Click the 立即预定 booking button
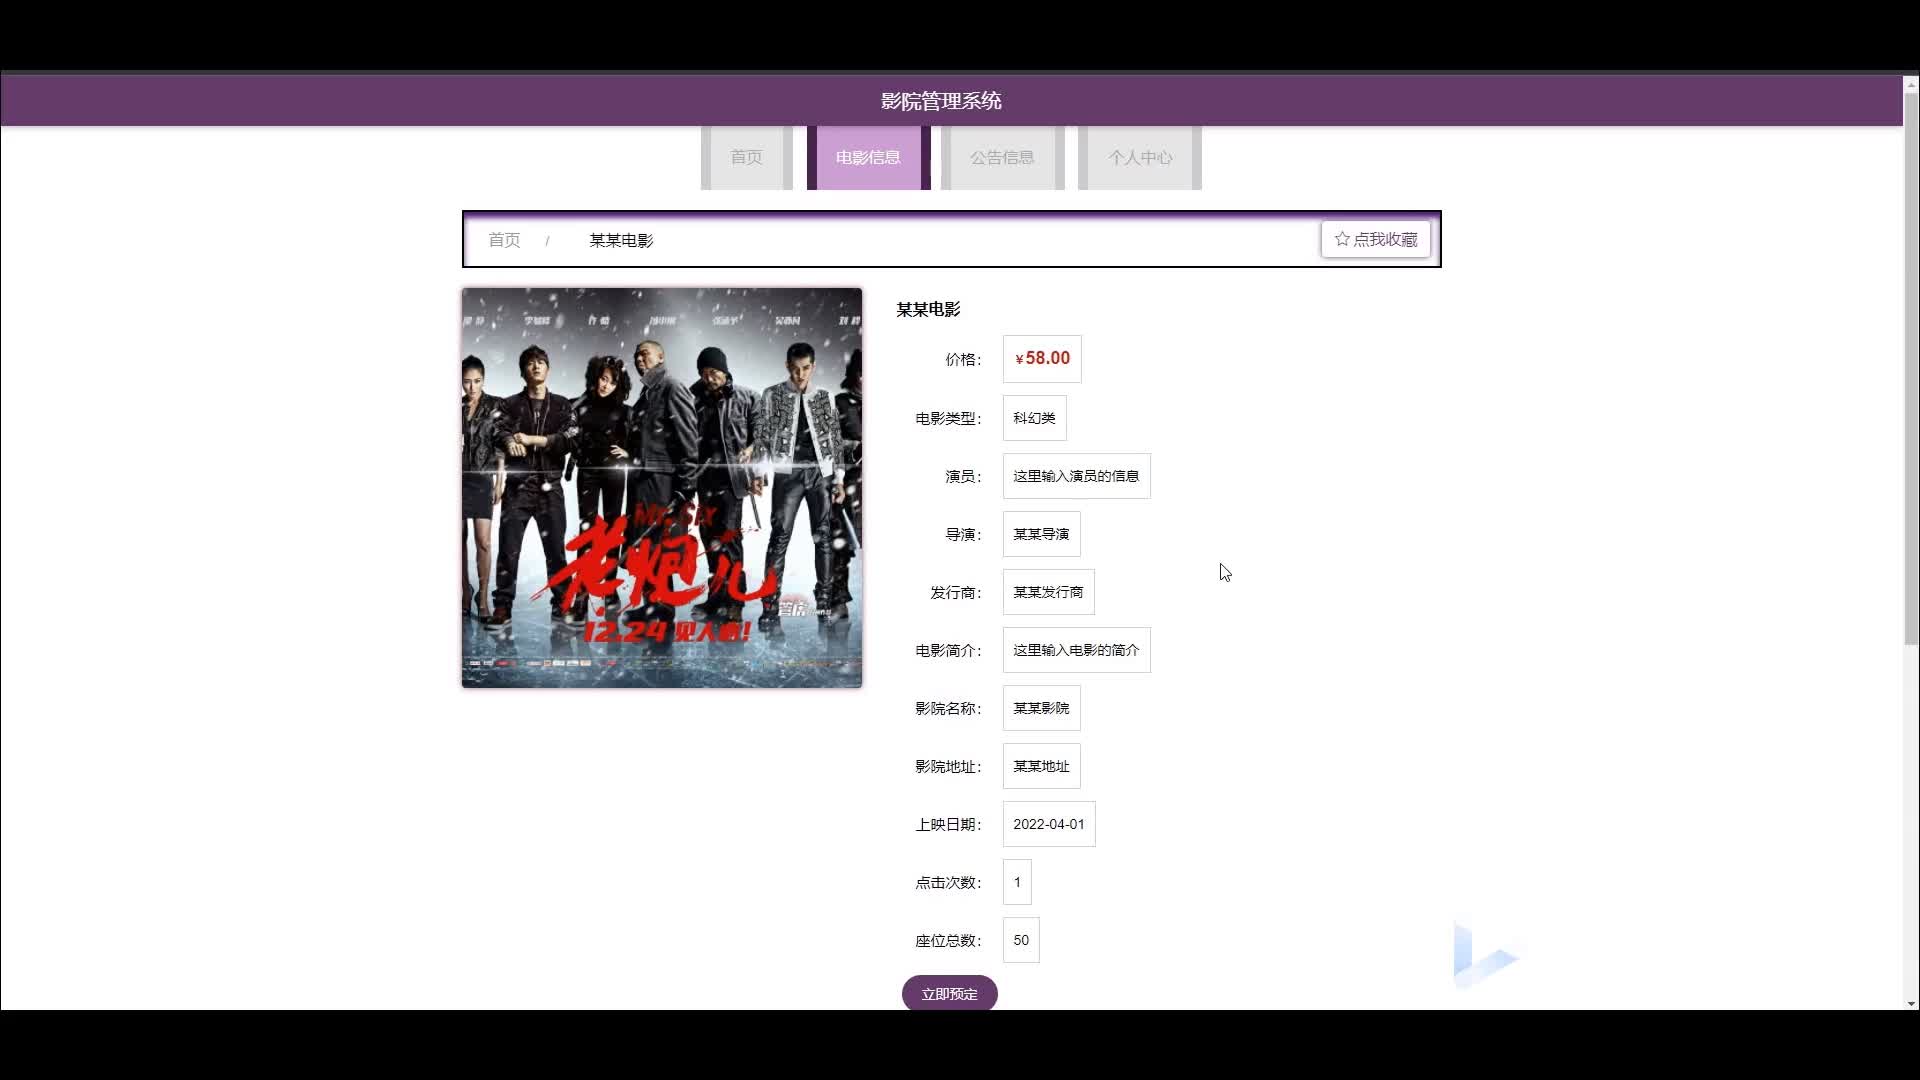 click(949, 994)
